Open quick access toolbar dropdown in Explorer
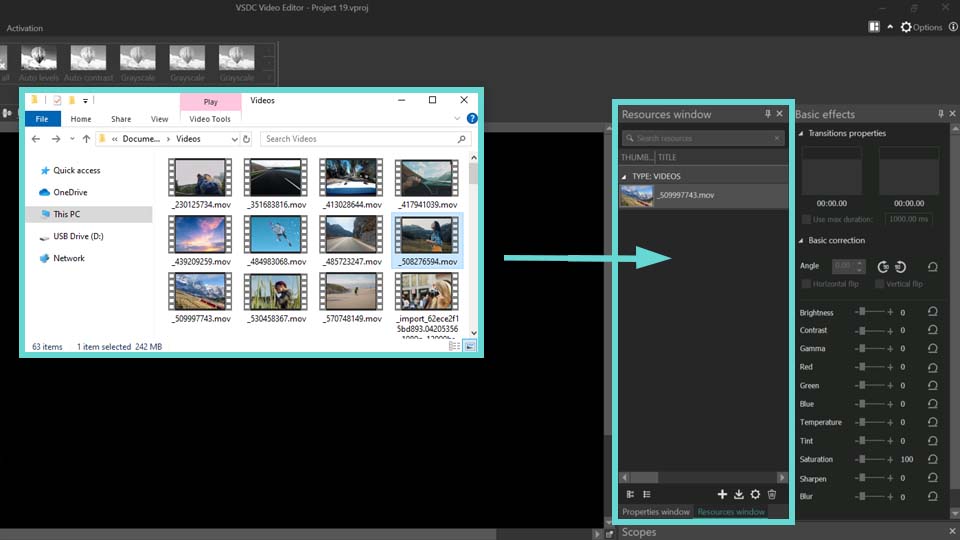The height and width of the screenshot is (540, 960). (86, 100)
